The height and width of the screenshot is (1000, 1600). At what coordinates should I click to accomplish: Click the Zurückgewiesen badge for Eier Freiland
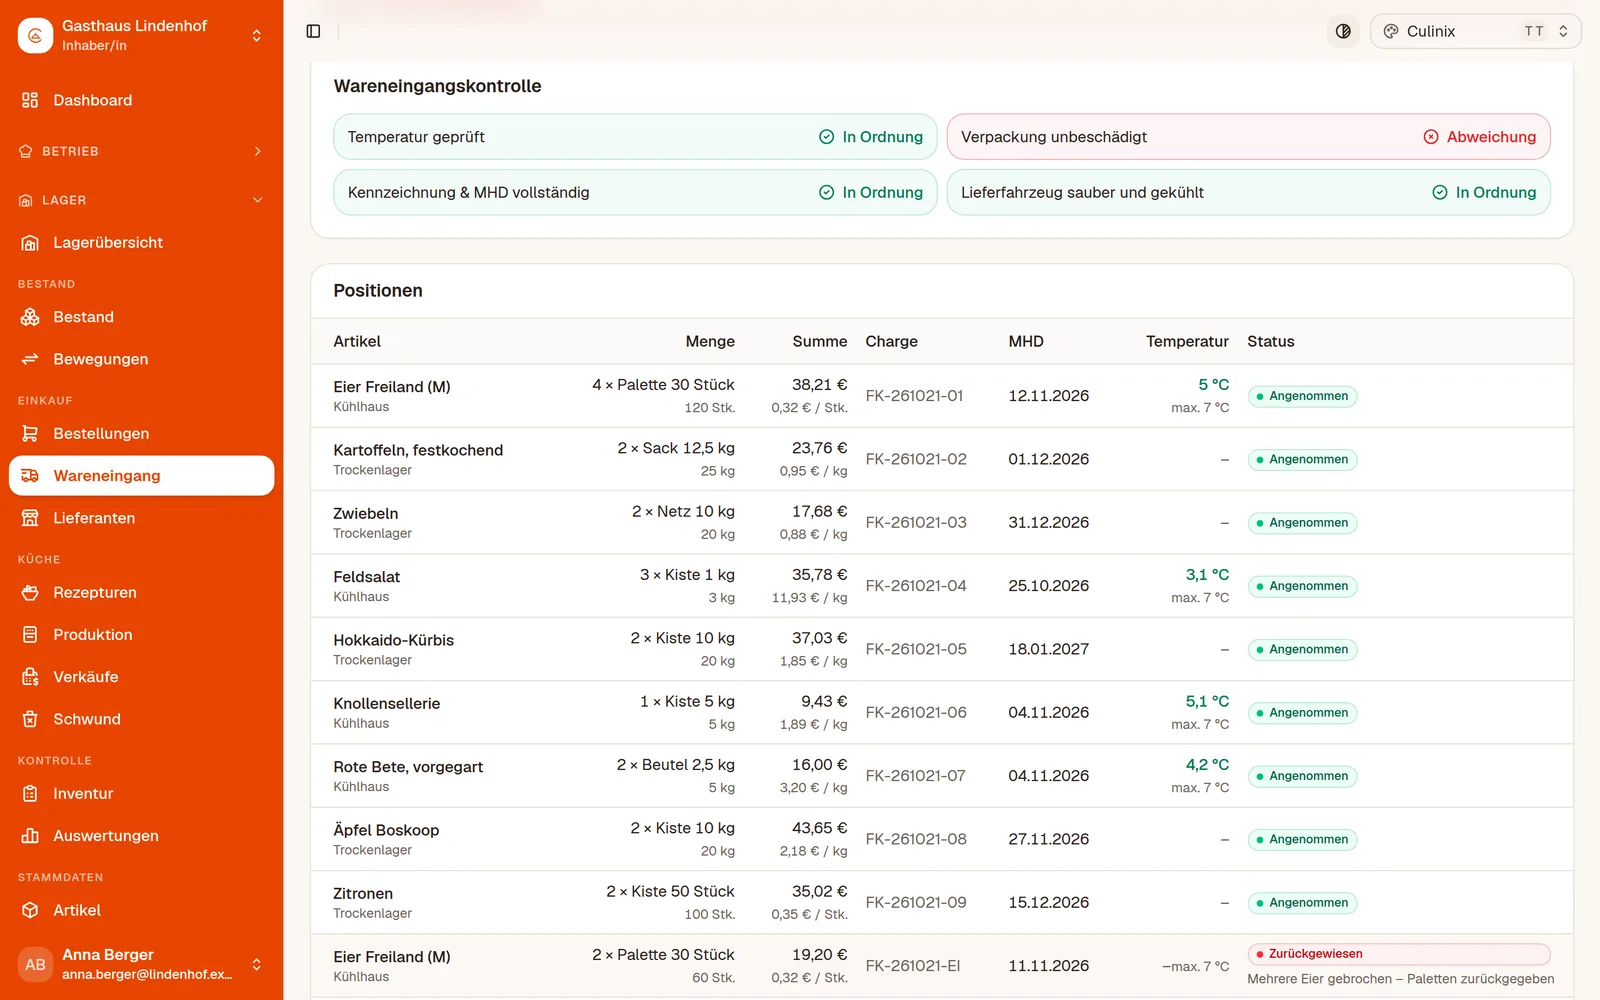[1398, 954]
